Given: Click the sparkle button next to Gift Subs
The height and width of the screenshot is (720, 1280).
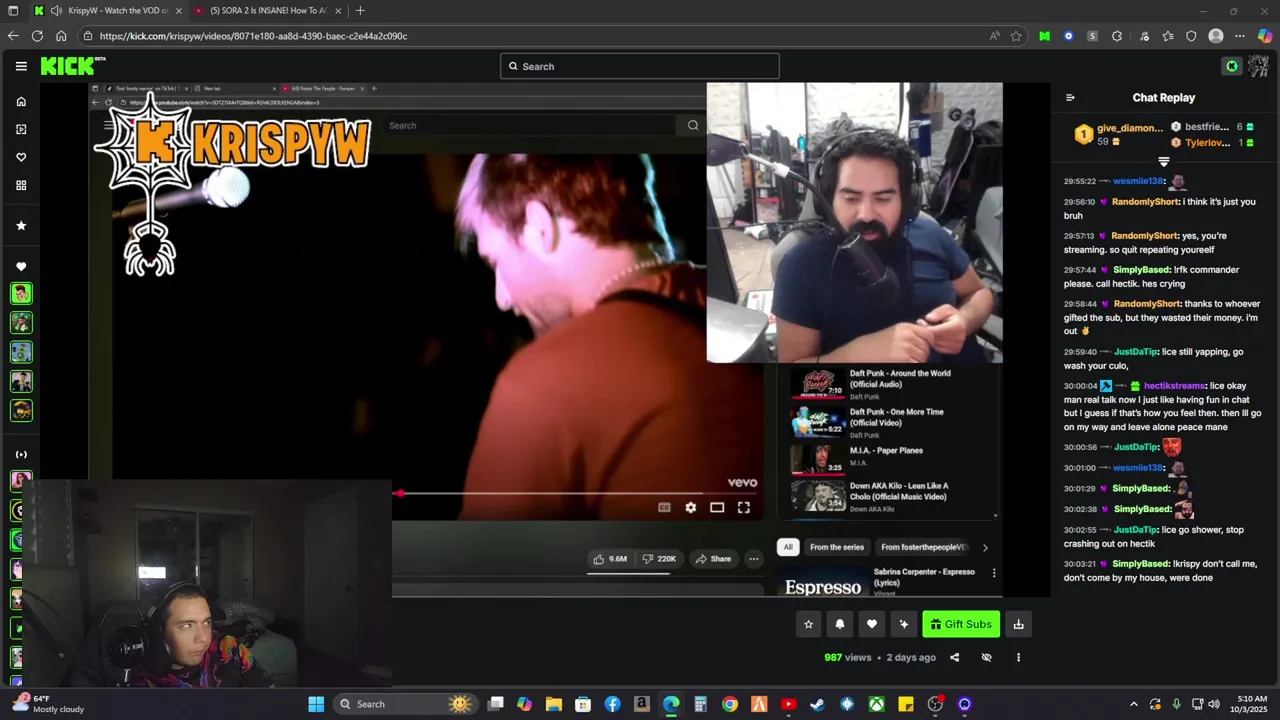Looking at the screenshot, I should pos(904,624).
